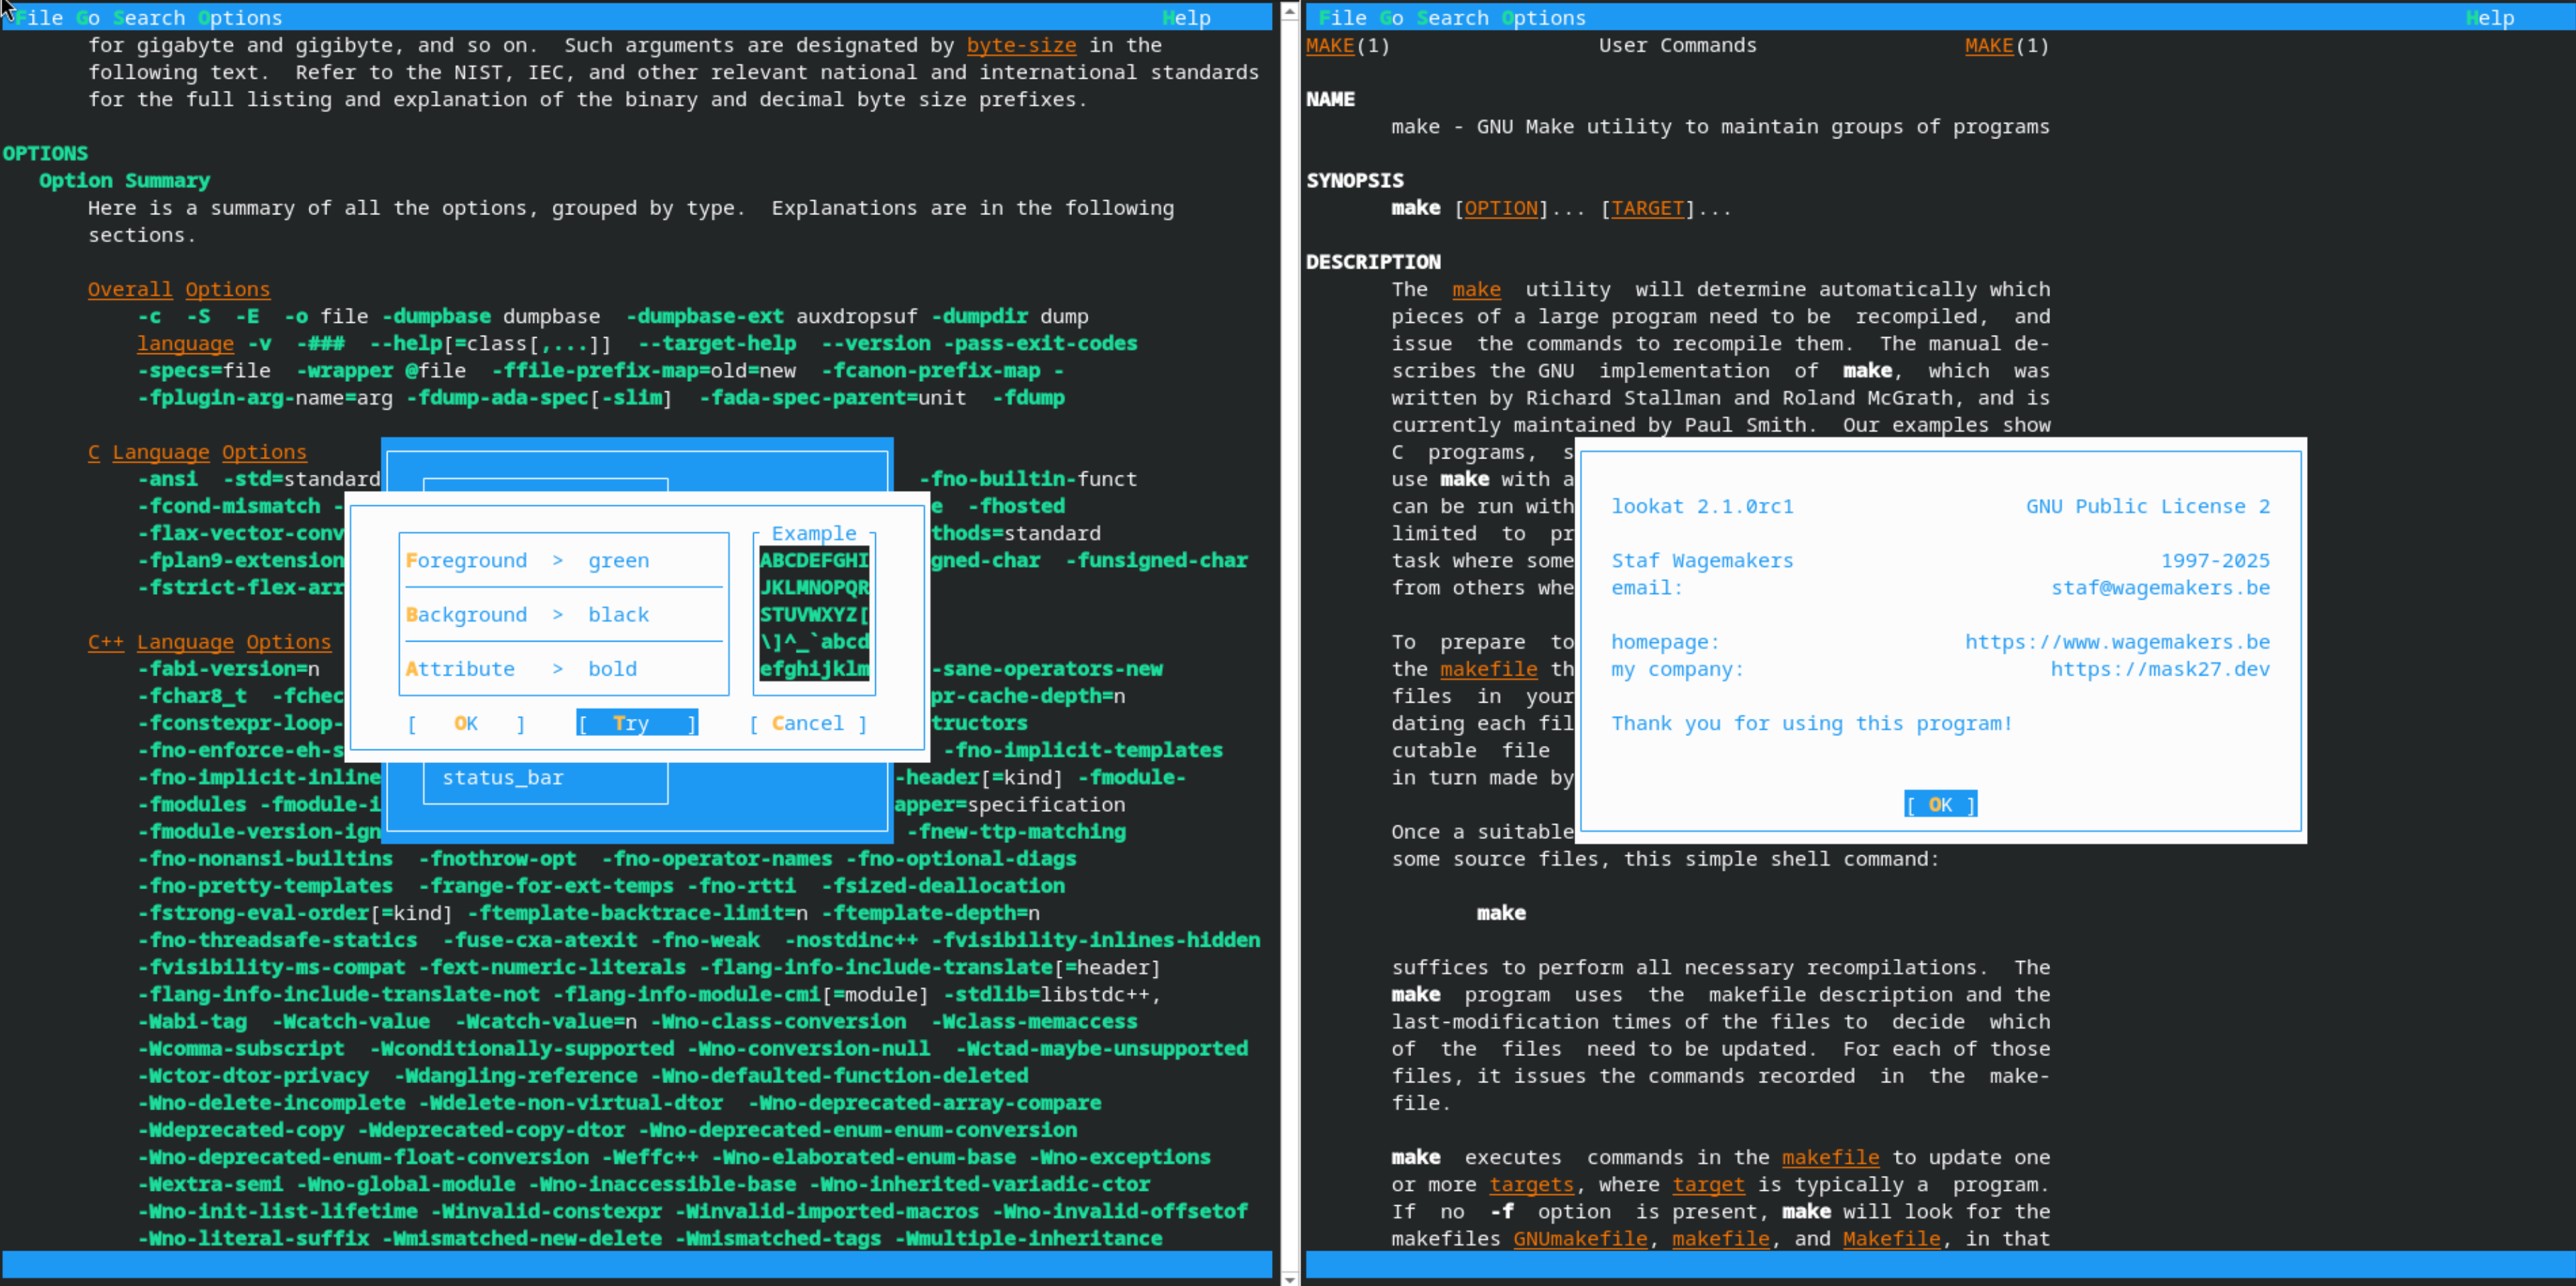Select the status_bar item in the list
This screenshot has height=1286, width=2576.
pyautogui.click(x=503, y=777)
